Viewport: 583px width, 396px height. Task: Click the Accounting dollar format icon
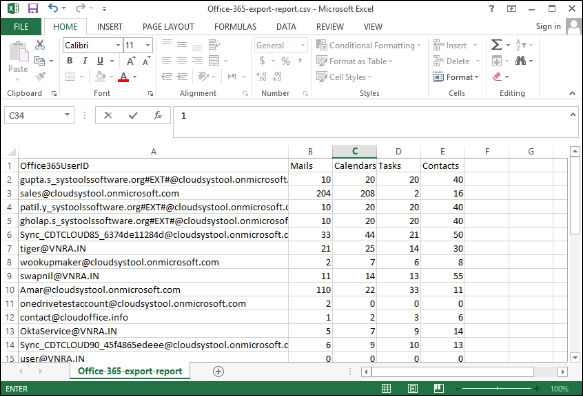[262, 61]
